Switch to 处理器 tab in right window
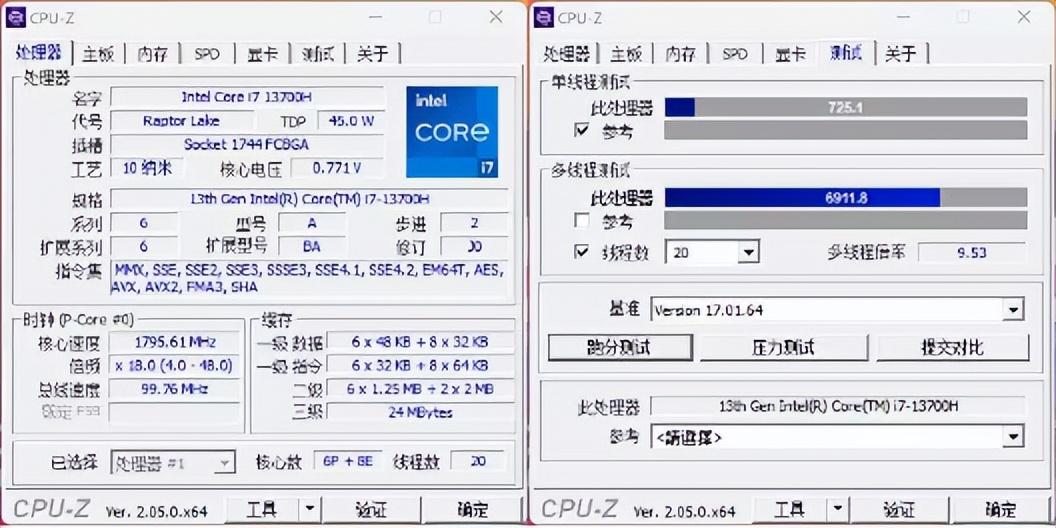The height and width of the screenshot is (528, 1056). pyautogui.click(x=566, y=54)
